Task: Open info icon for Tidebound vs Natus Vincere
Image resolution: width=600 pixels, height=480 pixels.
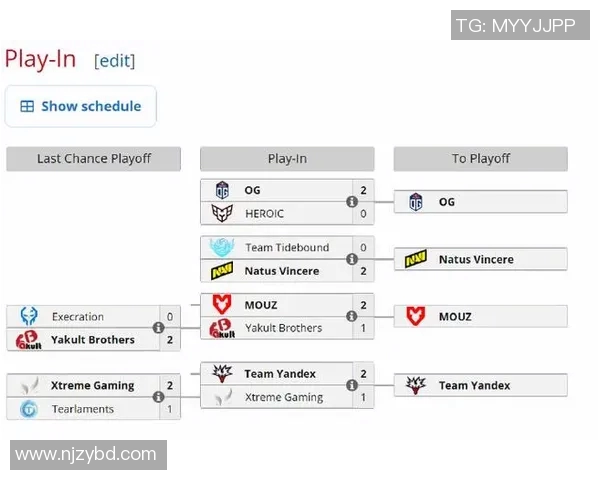Action: tap(352, 259)
